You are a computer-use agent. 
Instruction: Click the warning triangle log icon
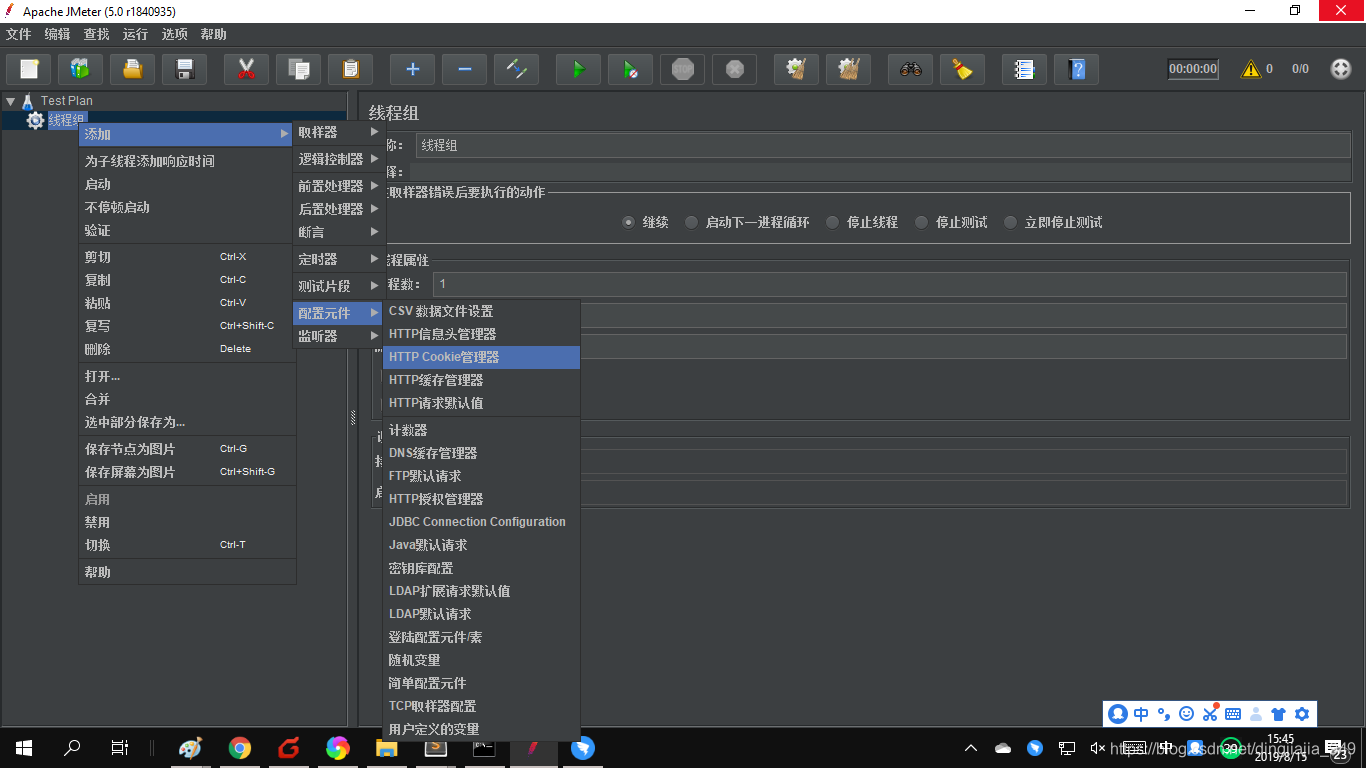[1250, 69]
